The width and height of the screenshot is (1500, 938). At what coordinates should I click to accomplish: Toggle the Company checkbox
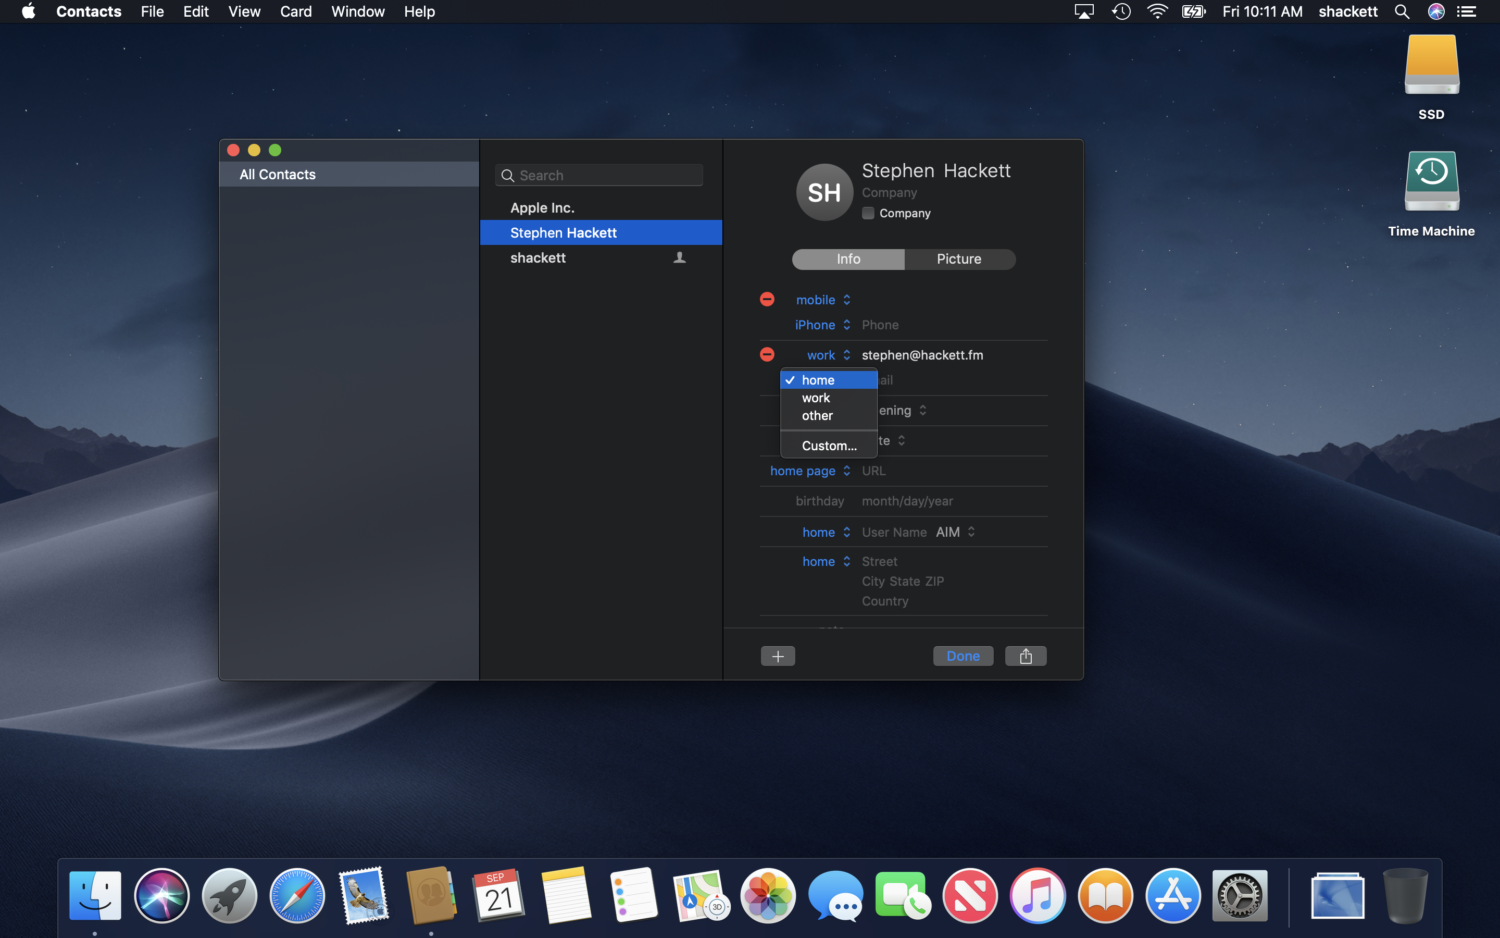click(x=868, y=212)
